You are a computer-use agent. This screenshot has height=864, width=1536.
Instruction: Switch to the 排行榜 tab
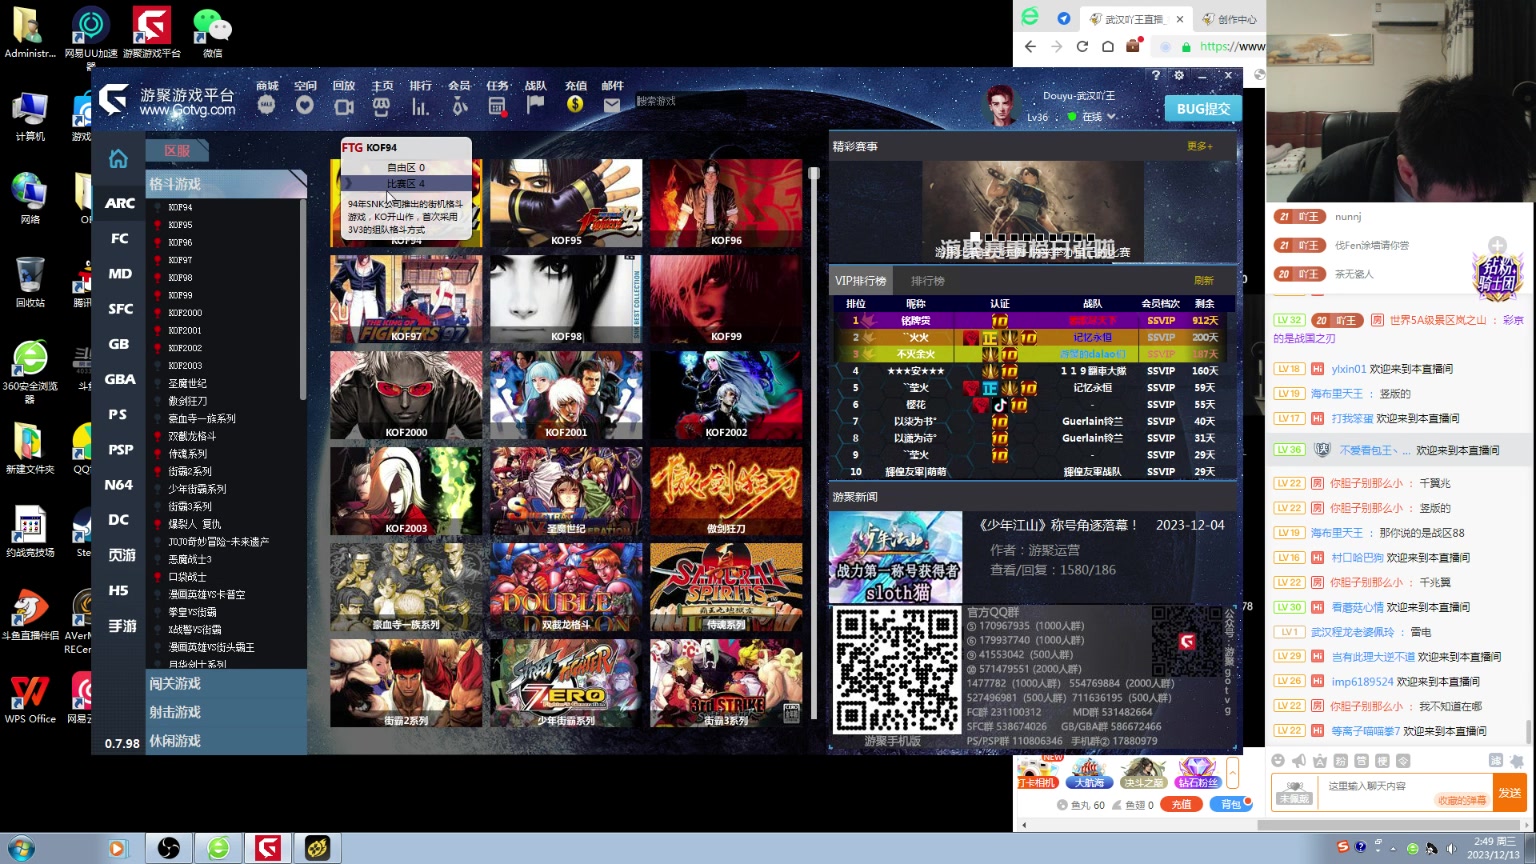coord(927,281)
